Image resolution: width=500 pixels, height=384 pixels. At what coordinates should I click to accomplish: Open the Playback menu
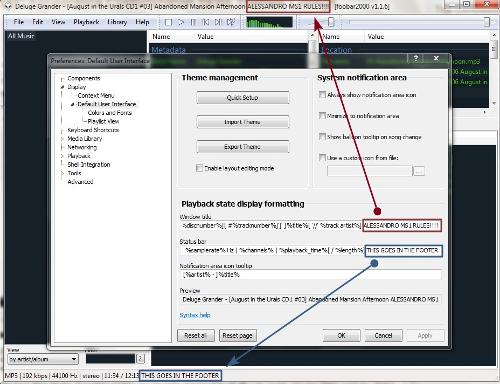coord(86,22)
